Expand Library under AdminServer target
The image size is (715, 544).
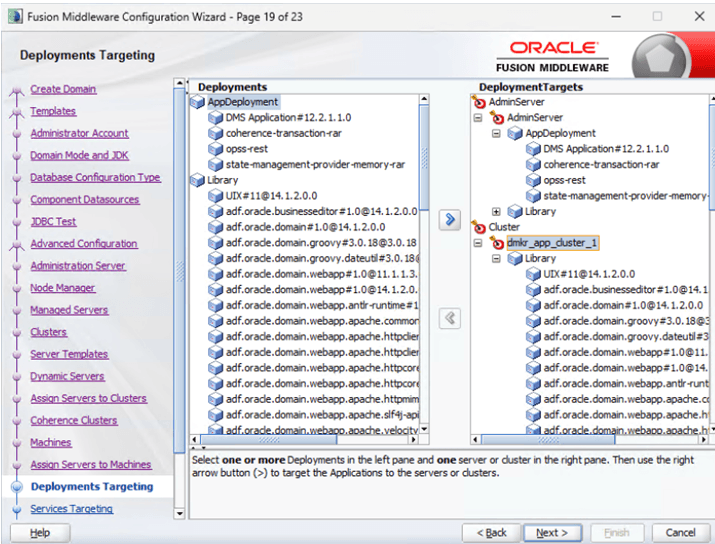[496, 212]
